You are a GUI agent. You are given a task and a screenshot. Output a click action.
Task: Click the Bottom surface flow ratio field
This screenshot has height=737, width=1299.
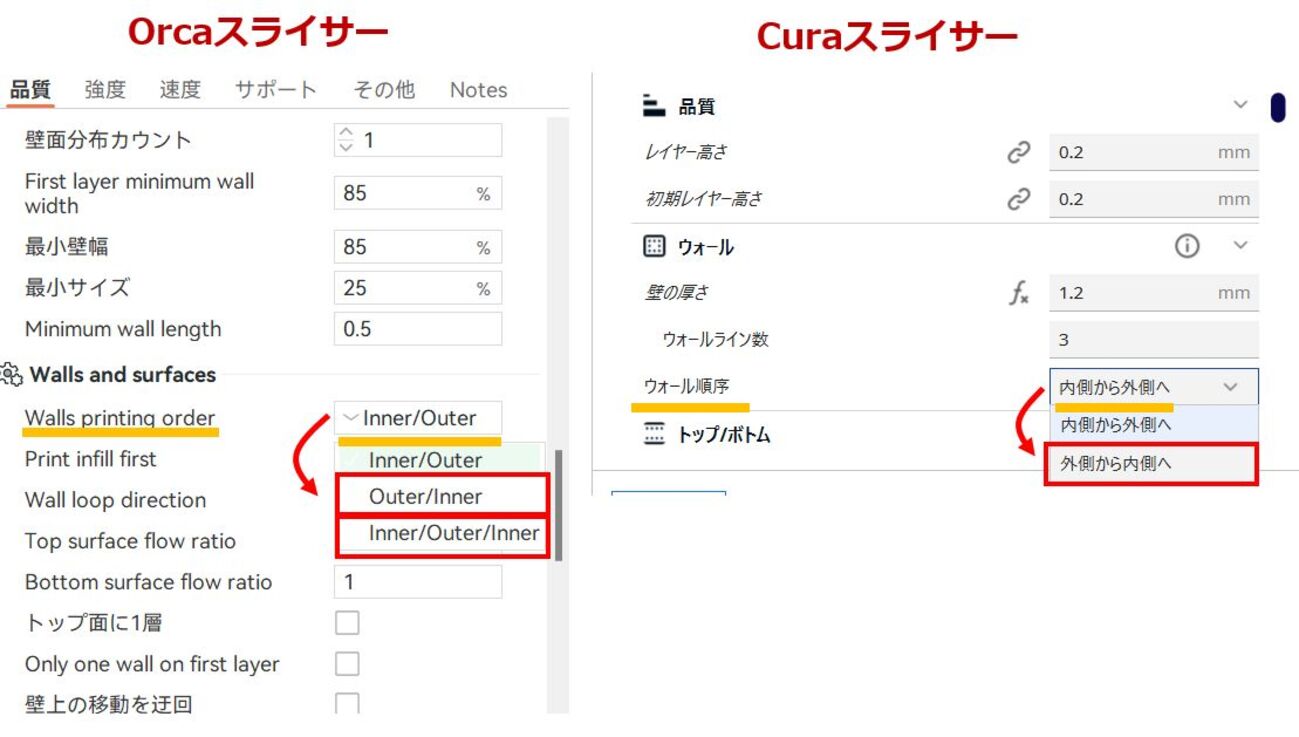[x=418, y=582]
